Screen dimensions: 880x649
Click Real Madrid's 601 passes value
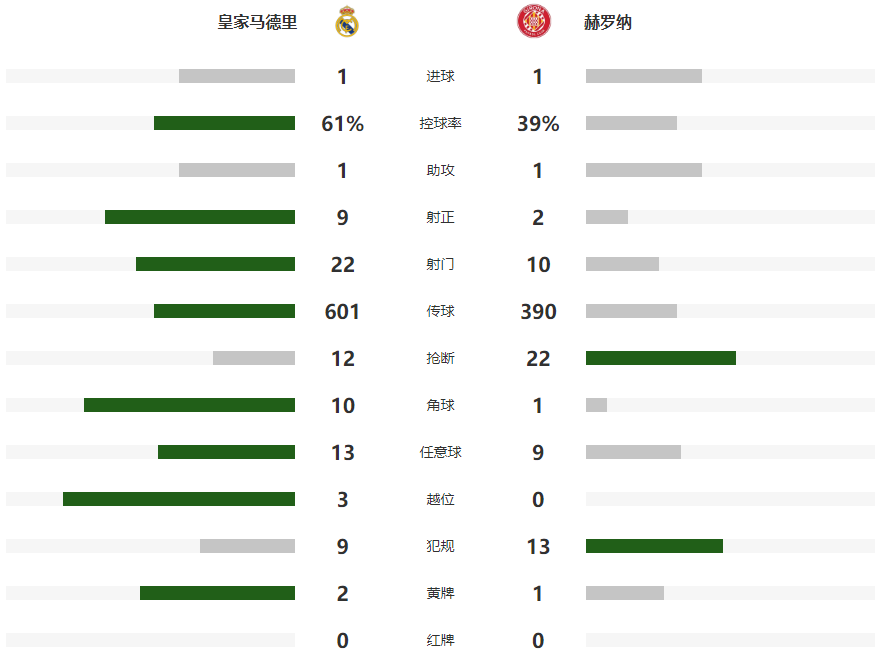pyautogui.click(x=342, y=312)
